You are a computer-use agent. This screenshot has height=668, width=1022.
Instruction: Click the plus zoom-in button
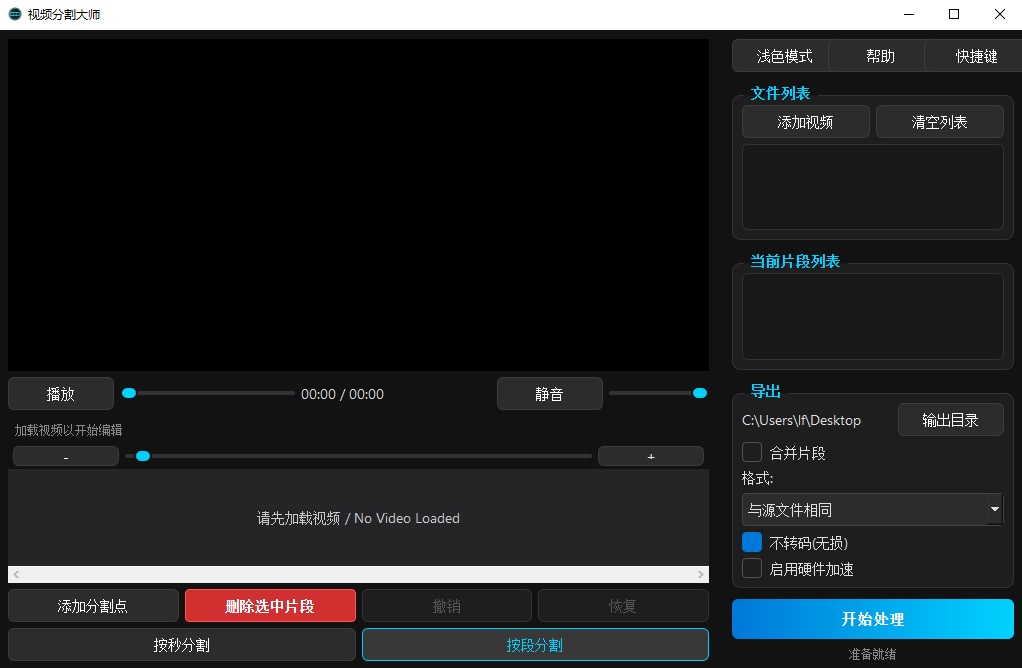point(650,456)
